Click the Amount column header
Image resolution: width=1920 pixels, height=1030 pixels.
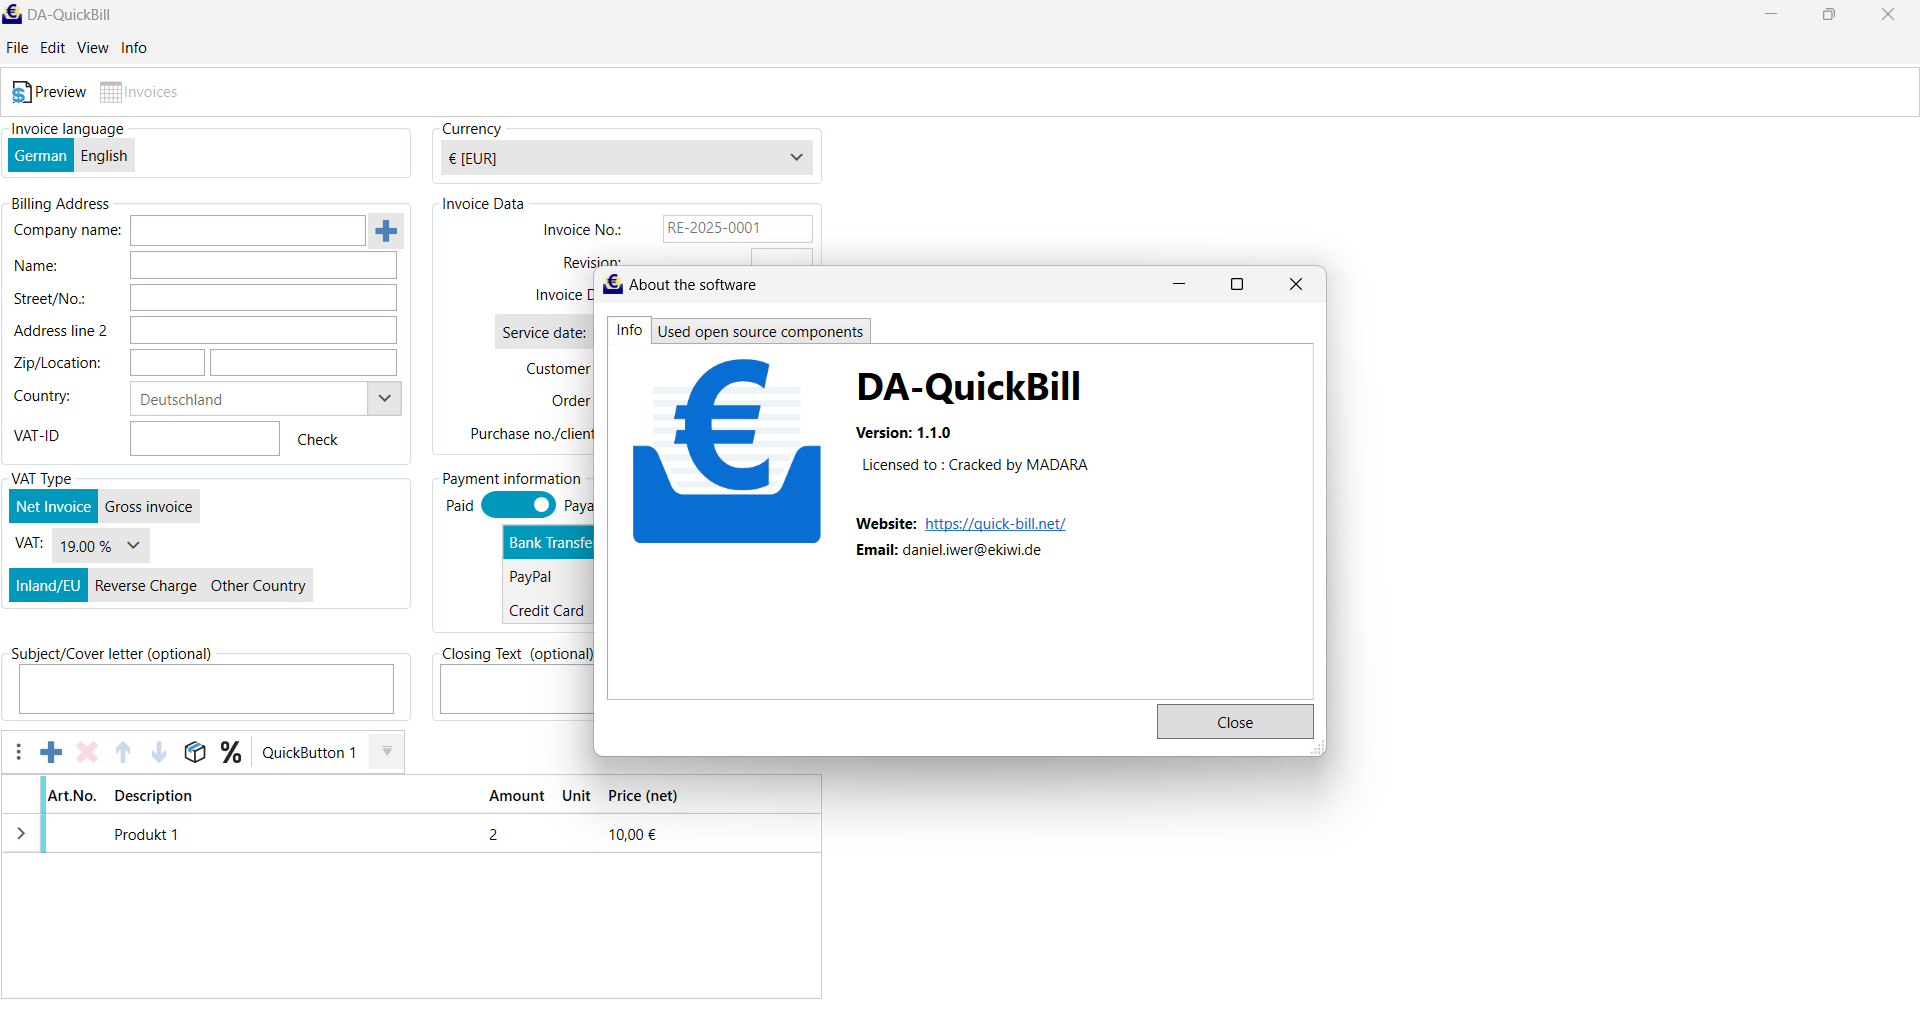click(517, 796)
